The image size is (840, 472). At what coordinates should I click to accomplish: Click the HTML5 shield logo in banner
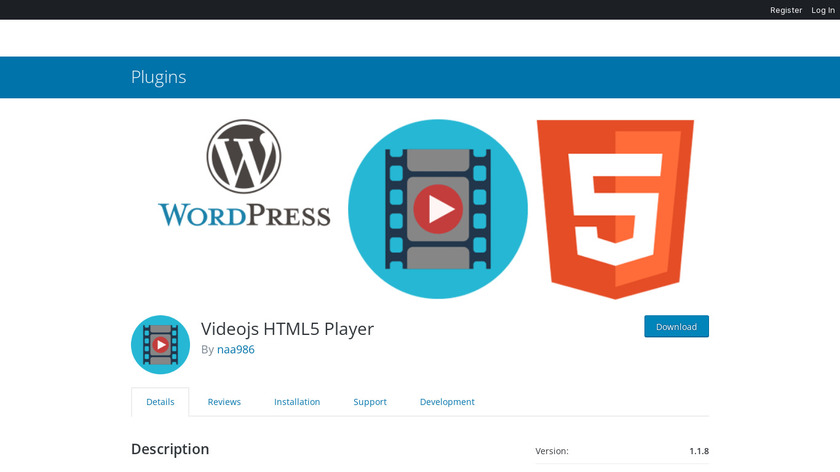coord(615,209)
